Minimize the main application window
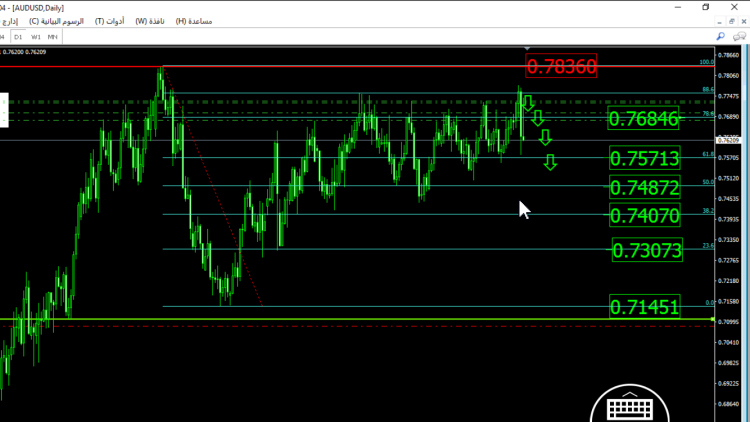Image resolution: width=750 pixels, height=422 pixels. [x=678, y=7]
